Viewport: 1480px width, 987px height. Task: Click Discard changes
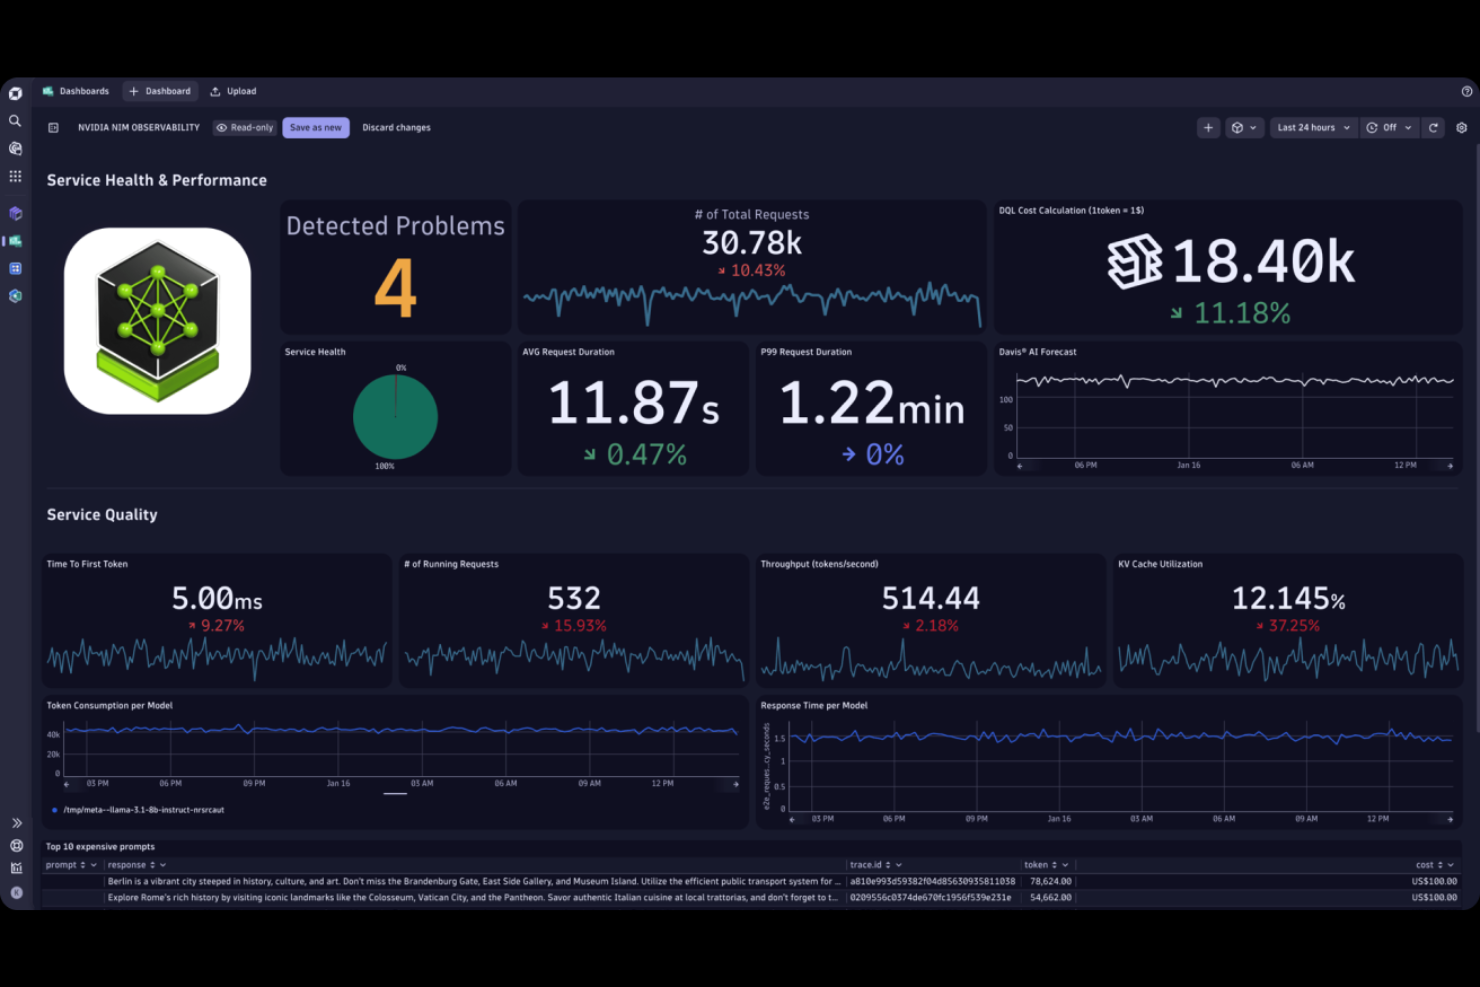[x=396, y=127]
